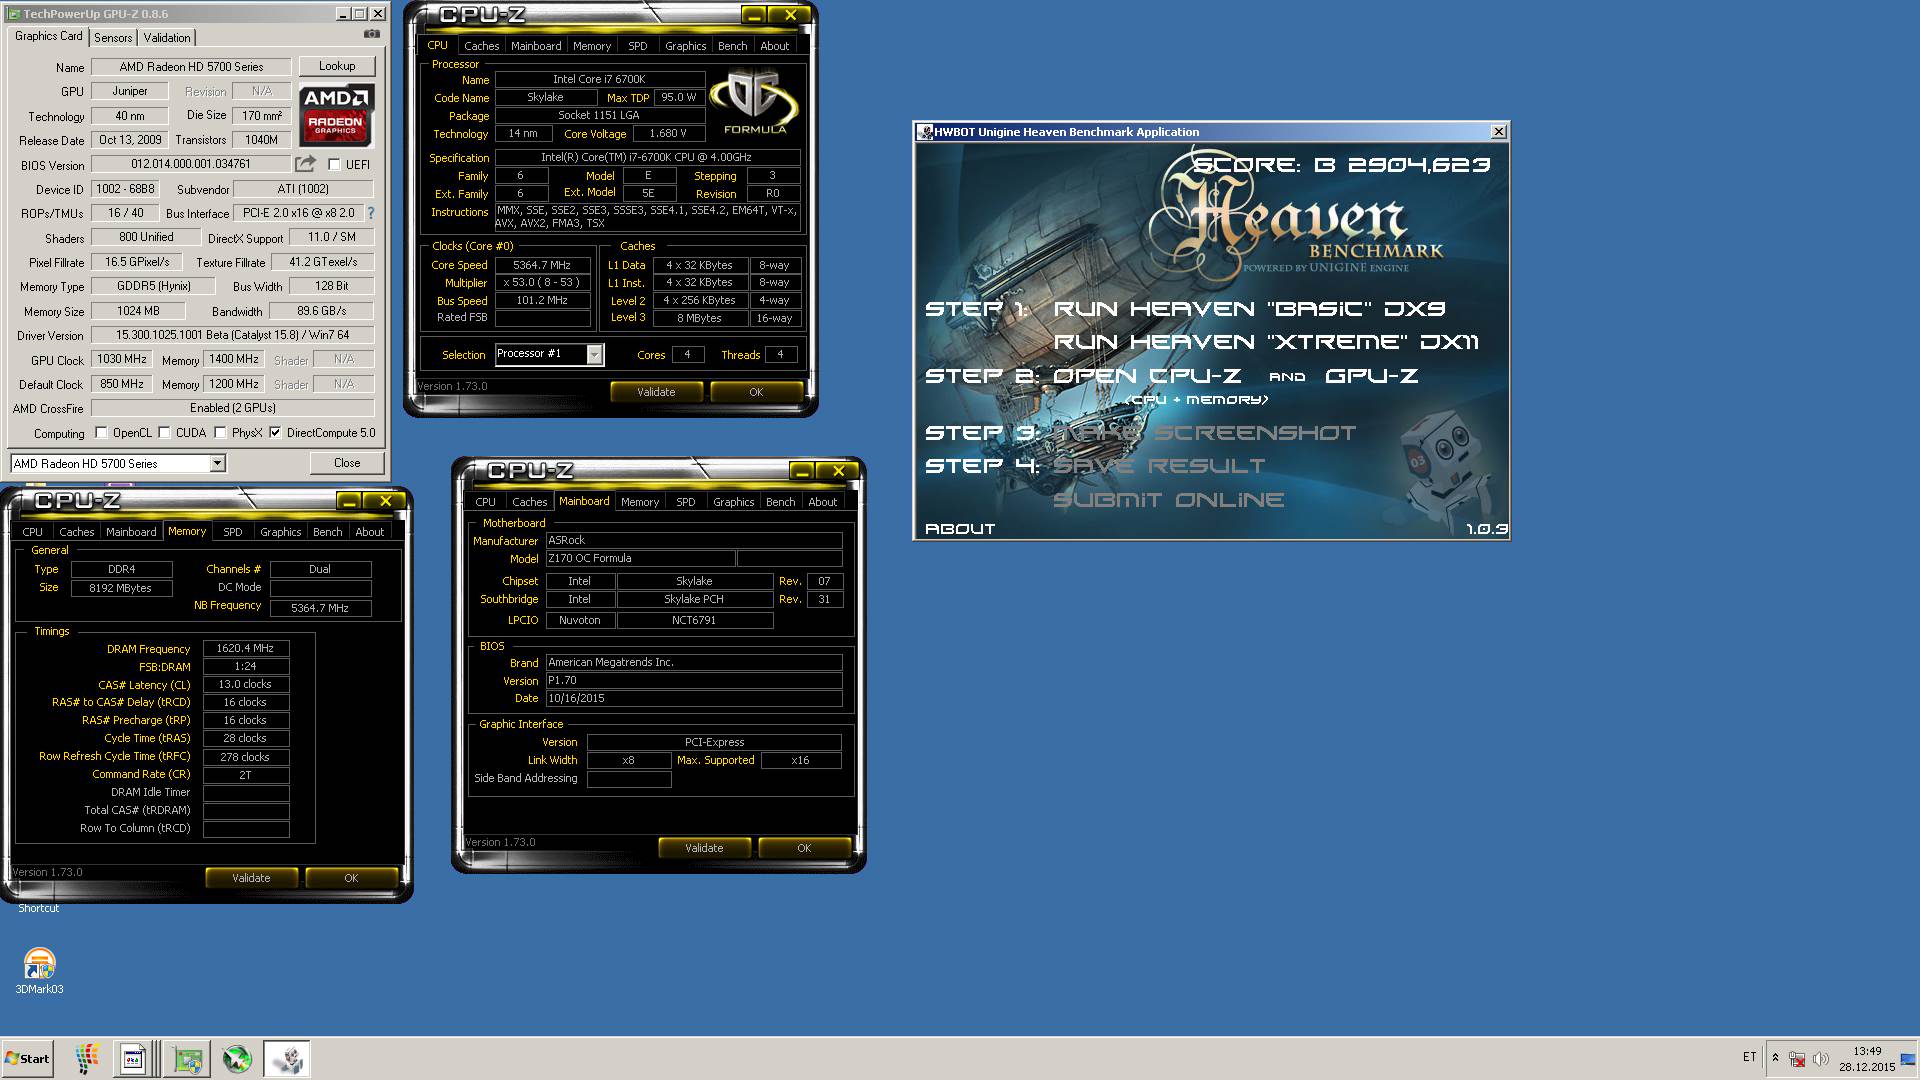Click Submit Online in Heaven app
Screen dimensions: 1920x1080
click(x=1169, y=500)
